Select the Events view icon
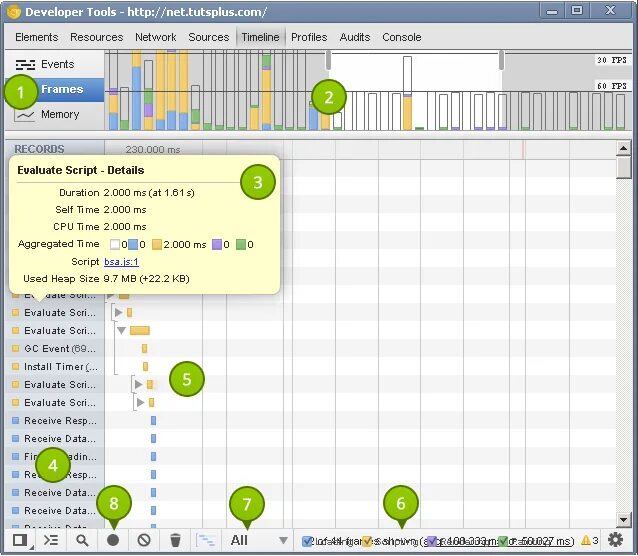 [25, 64]
